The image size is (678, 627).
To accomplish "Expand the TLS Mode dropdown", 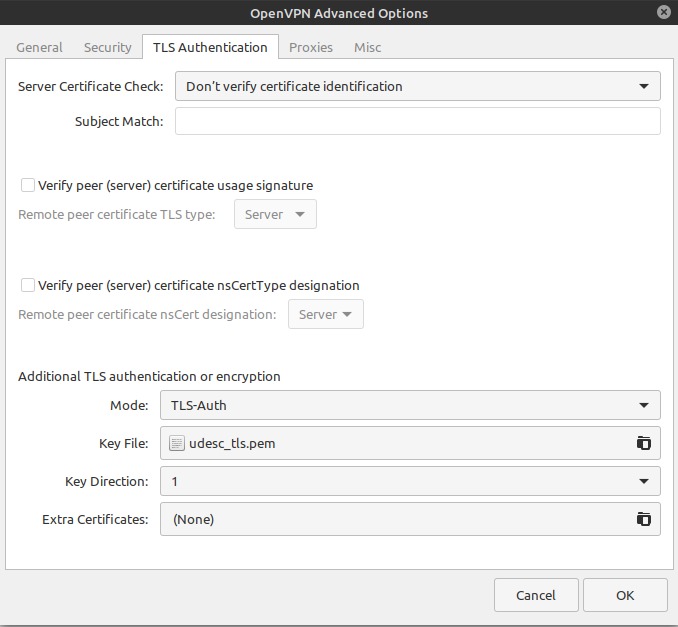I will point(410,405).
